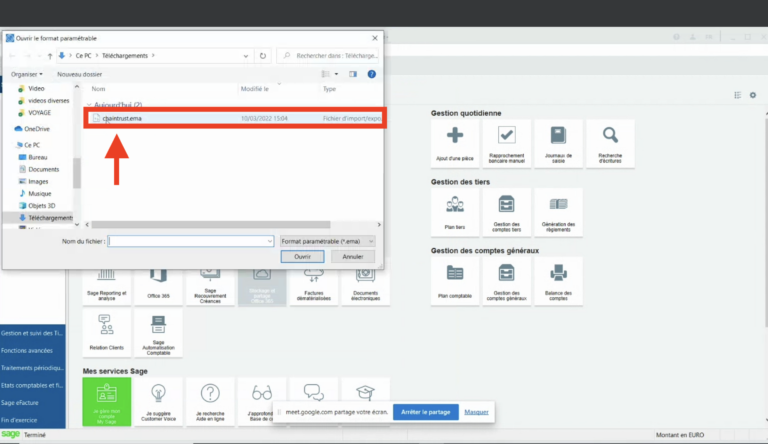Click Arrêter le partage button
Viewport: 768px width, 444px height.
point(426,412)
